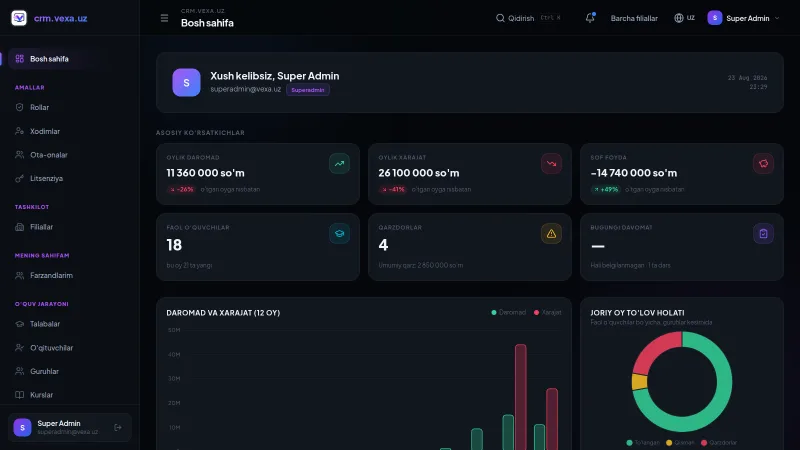Click the Filiallar building icon

(x=19, y=227)
